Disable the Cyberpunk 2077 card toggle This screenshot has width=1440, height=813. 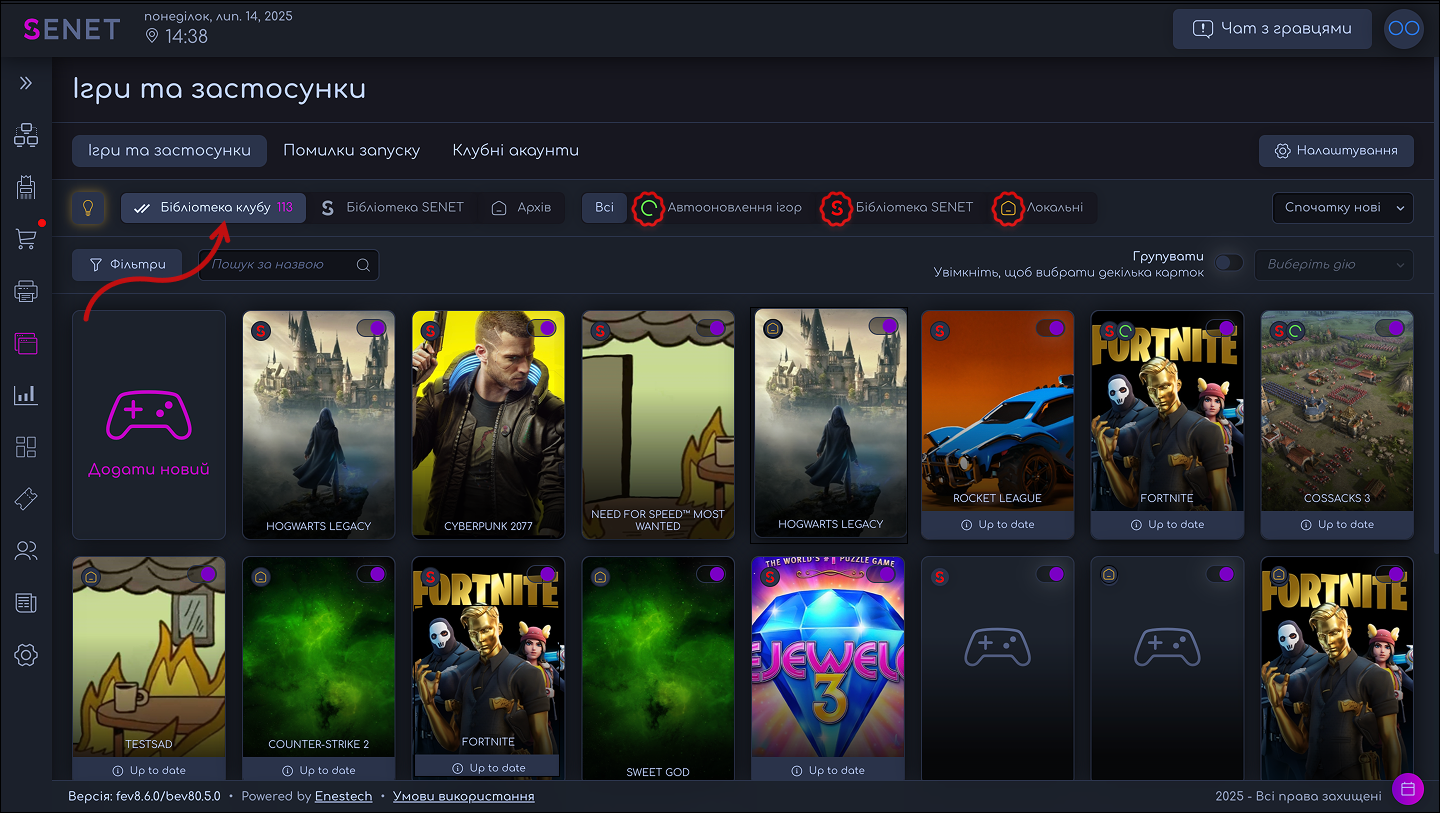[x=541, y=328]
